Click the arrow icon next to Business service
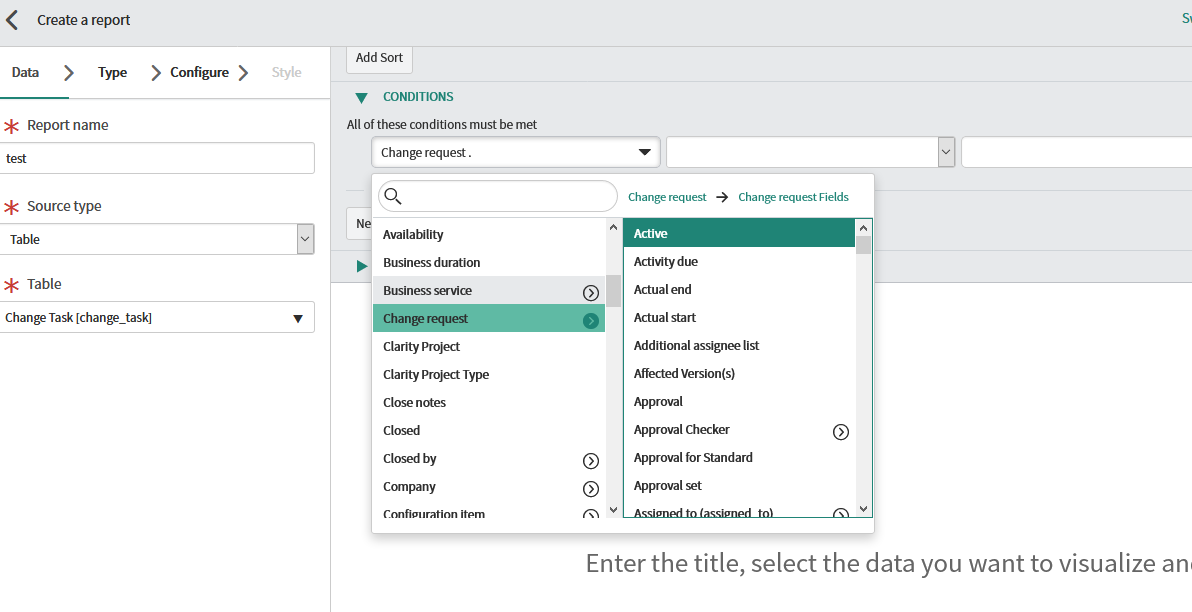This screenshot has width=1192, height=612. (x=590, y=292)
